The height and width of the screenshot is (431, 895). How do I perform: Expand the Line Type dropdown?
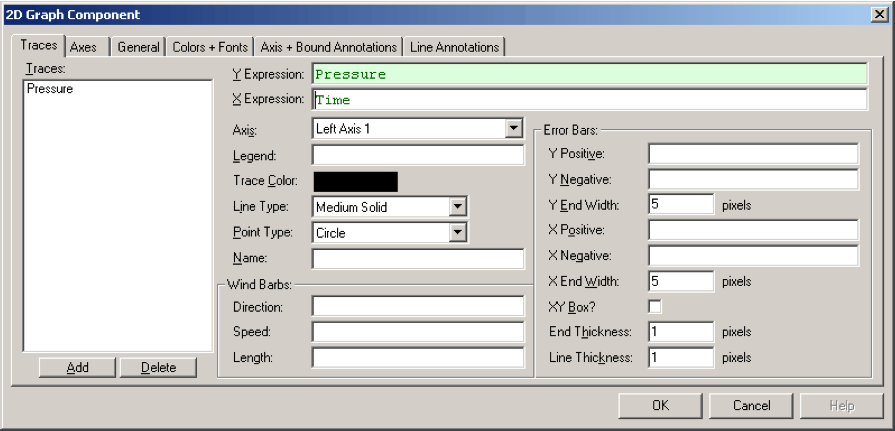pos(458,207)
